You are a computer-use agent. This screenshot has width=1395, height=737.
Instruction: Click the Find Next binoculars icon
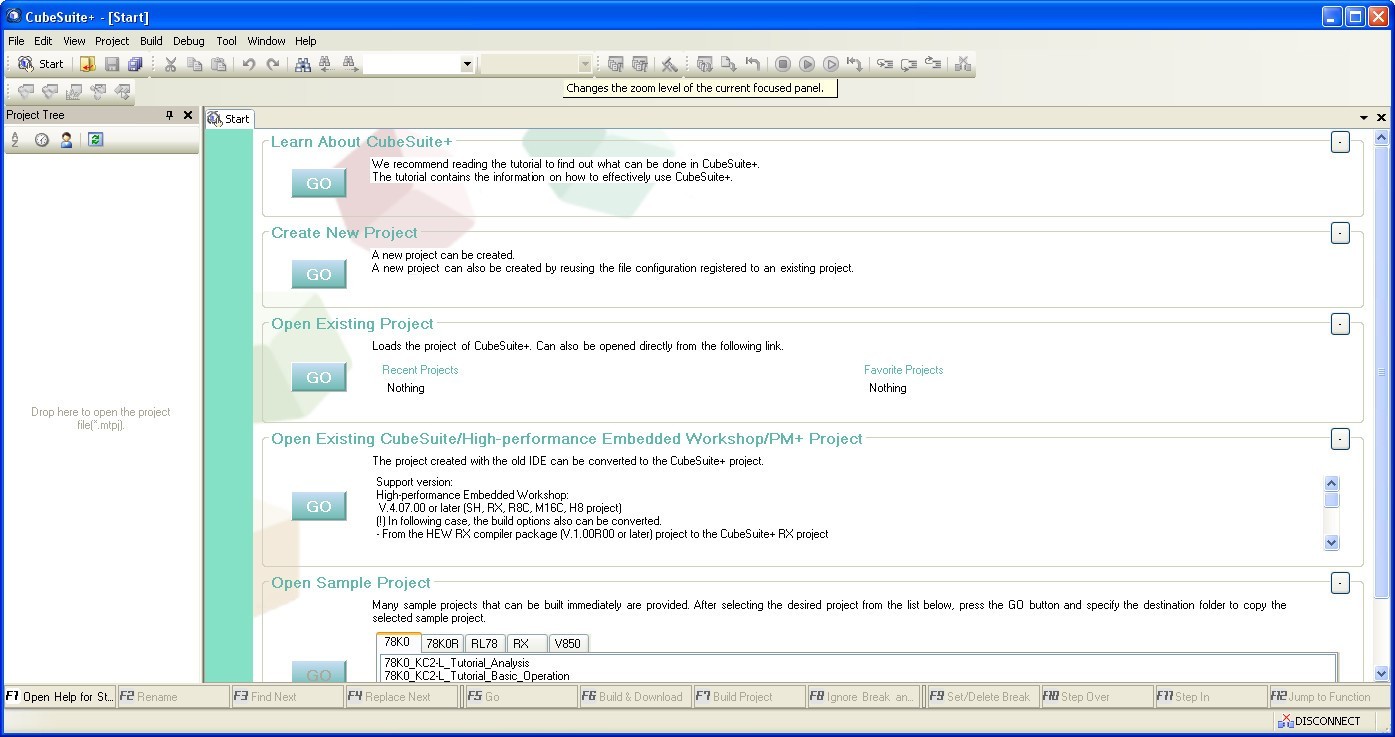coord(350,64)
